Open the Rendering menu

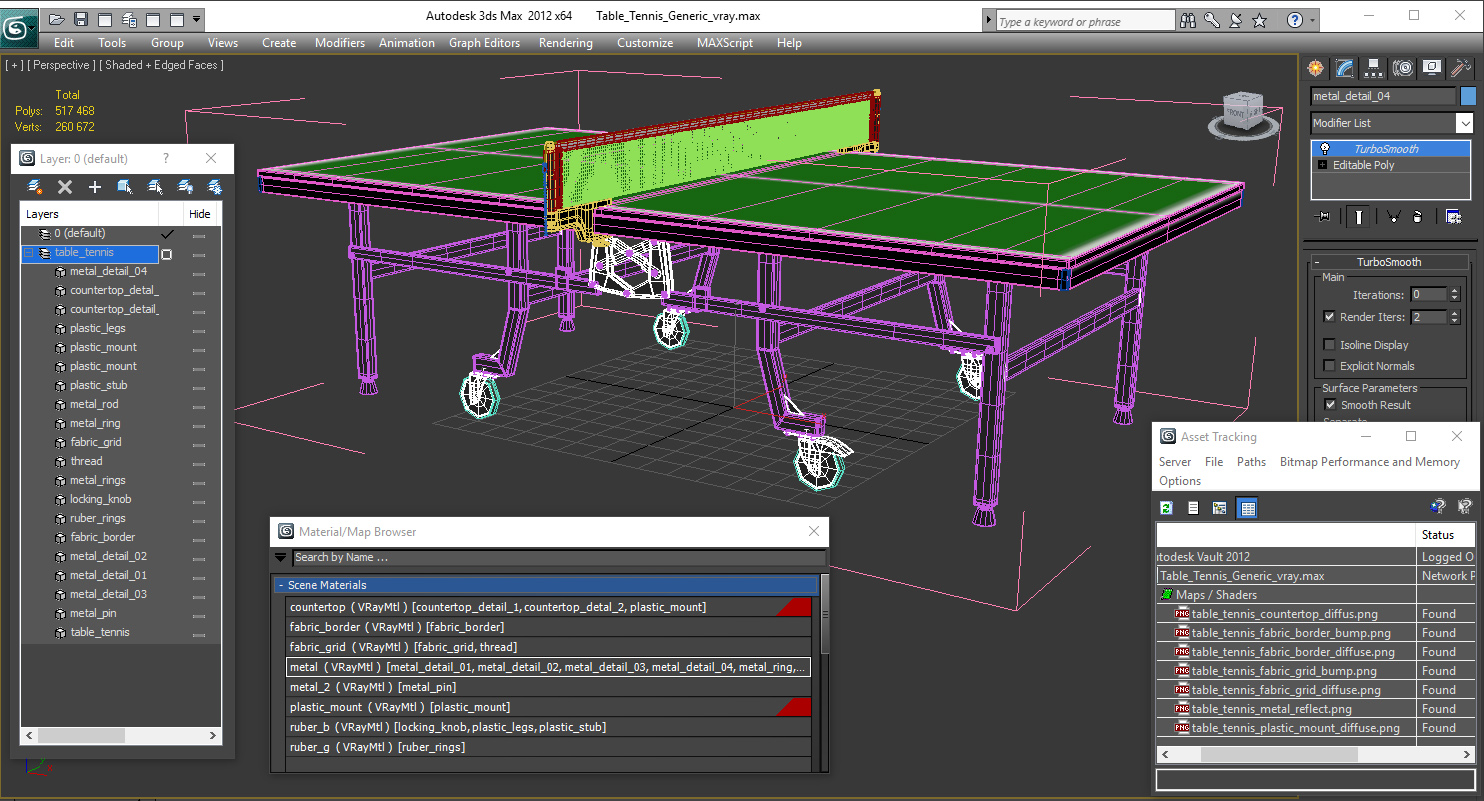pyautogui.click(x=566, y=43)
